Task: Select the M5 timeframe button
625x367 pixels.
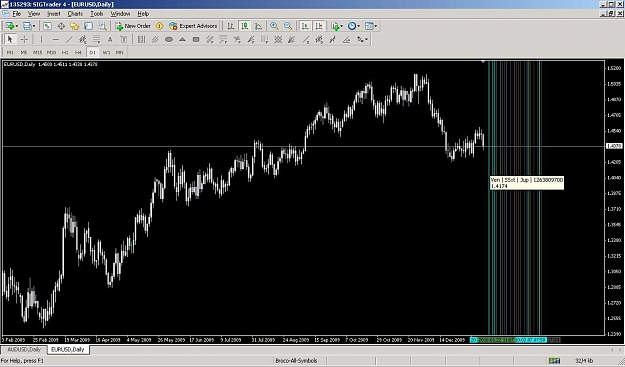Action: pyautogui.click(x=24, y=52)
